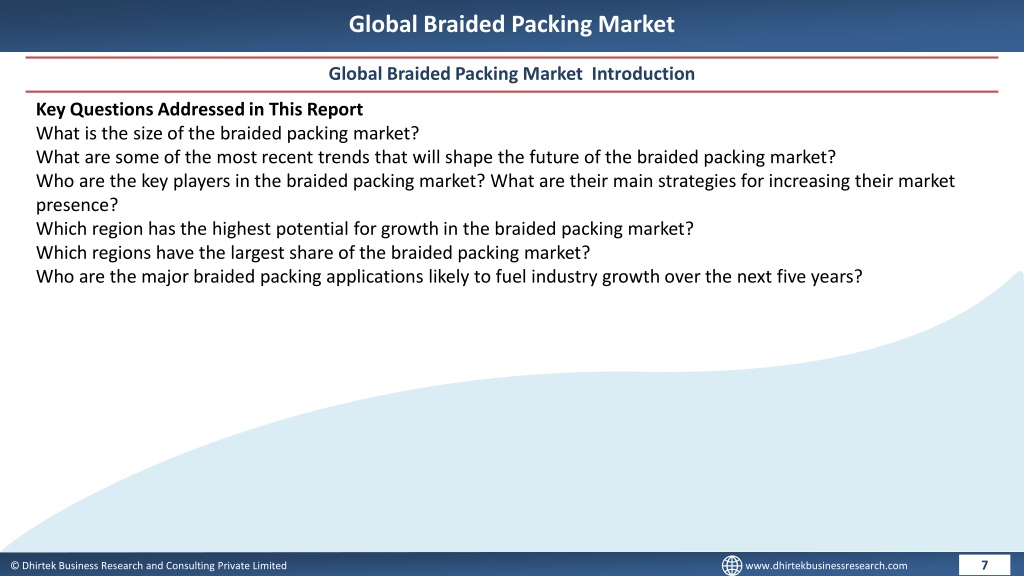Open the www.dhirtekbusinessresearch.com link
The image size is (1024, 576).
click(x=826, y=566)
